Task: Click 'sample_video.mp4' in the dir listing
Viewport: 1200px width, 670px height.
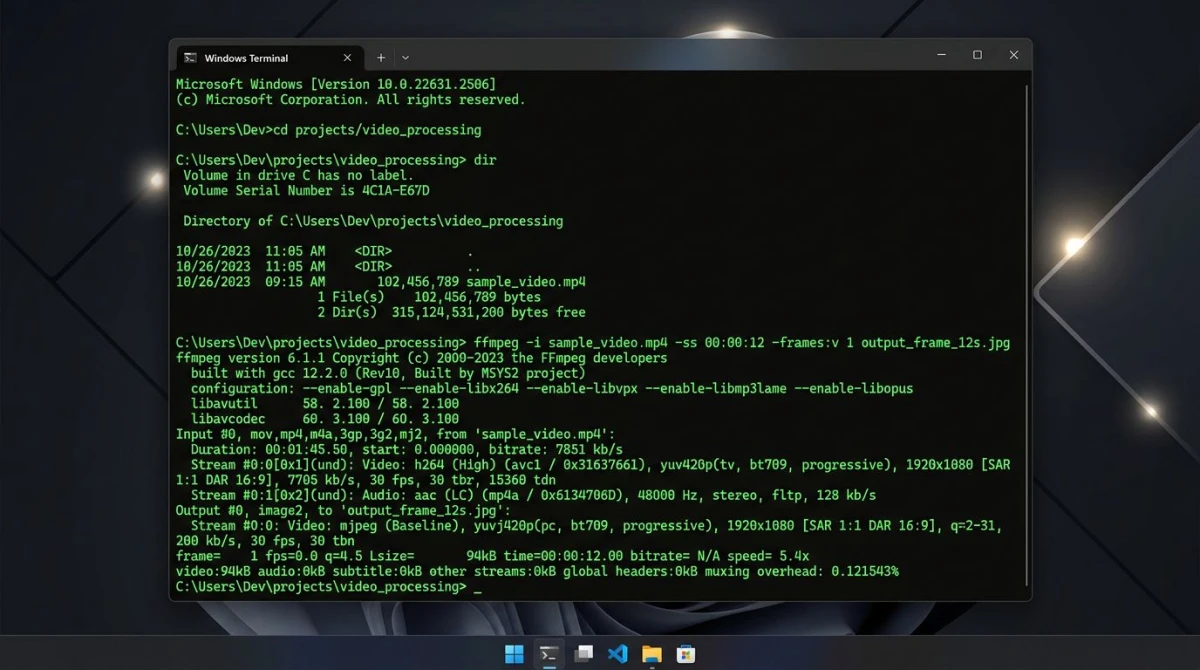Action: [525, 282]
